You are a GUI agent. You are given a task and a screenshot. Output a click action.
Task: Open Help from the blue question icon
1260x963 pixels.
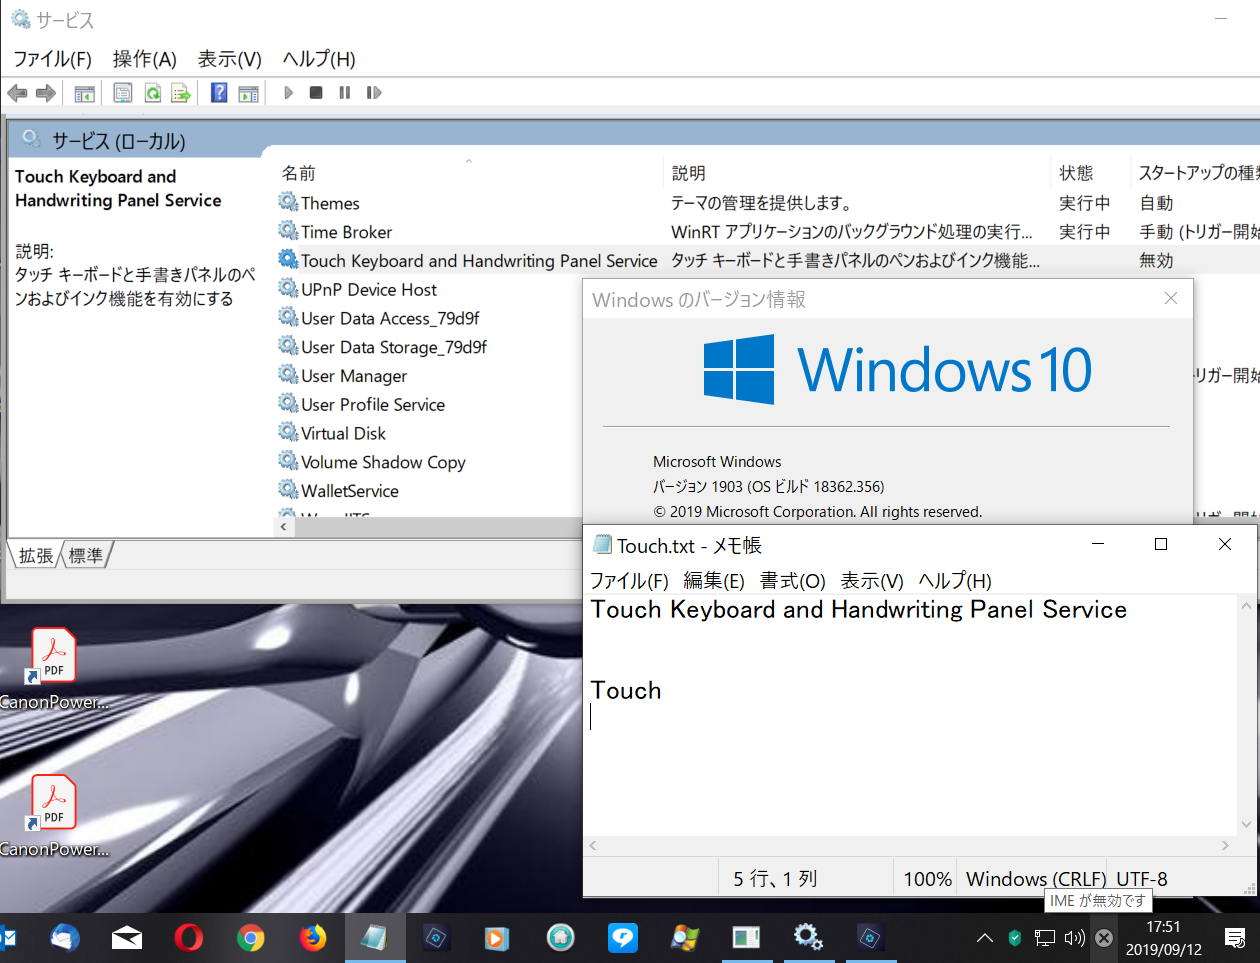click(219, 93)
